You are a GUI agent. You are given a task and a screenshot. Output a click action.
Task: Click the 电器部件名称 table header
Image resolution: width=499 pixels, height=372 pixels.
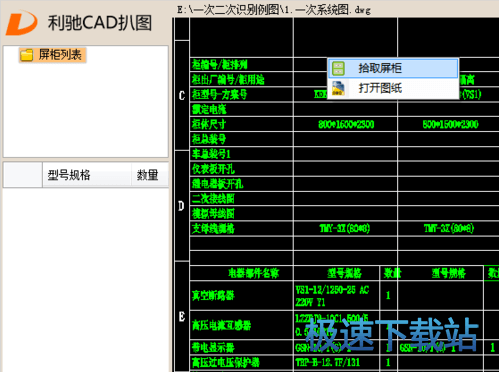(254, 273)
